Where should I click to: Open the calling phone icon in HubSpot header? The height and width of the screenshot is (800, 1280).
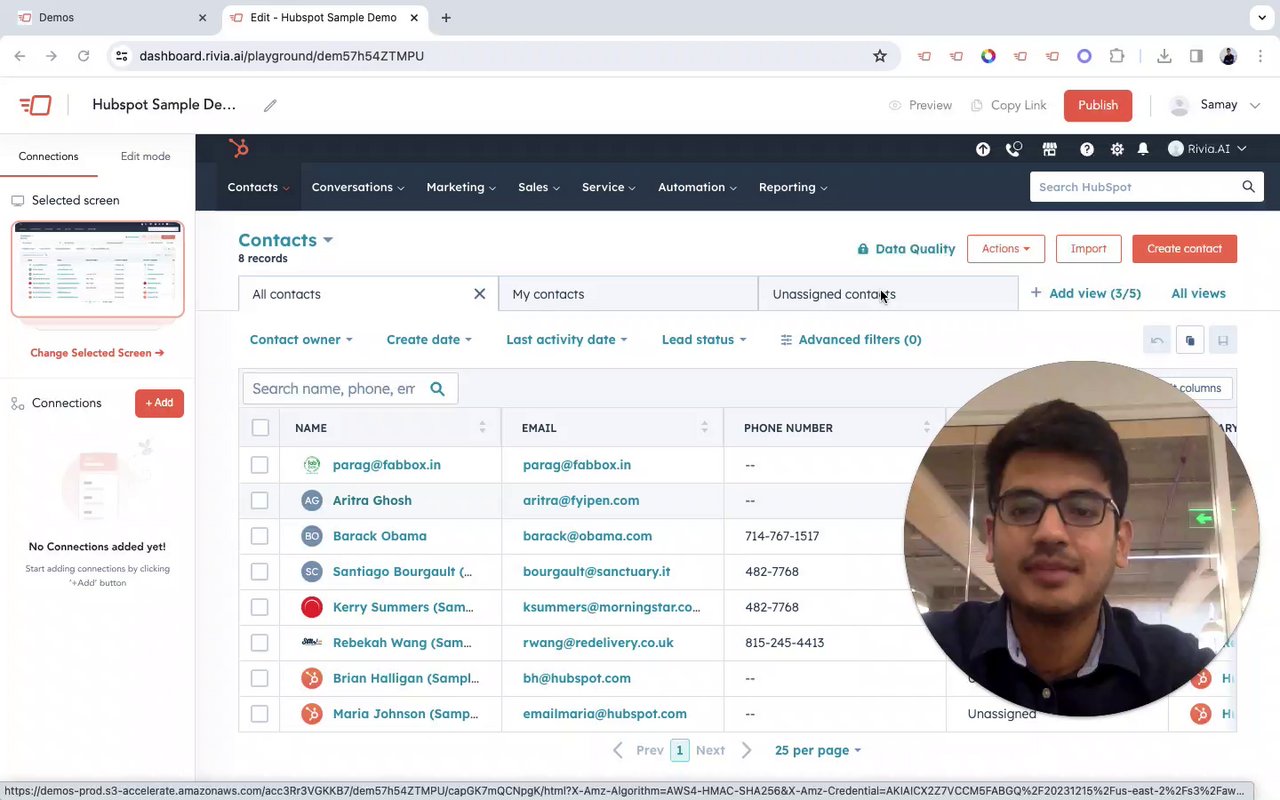[x=1014, y=149]
